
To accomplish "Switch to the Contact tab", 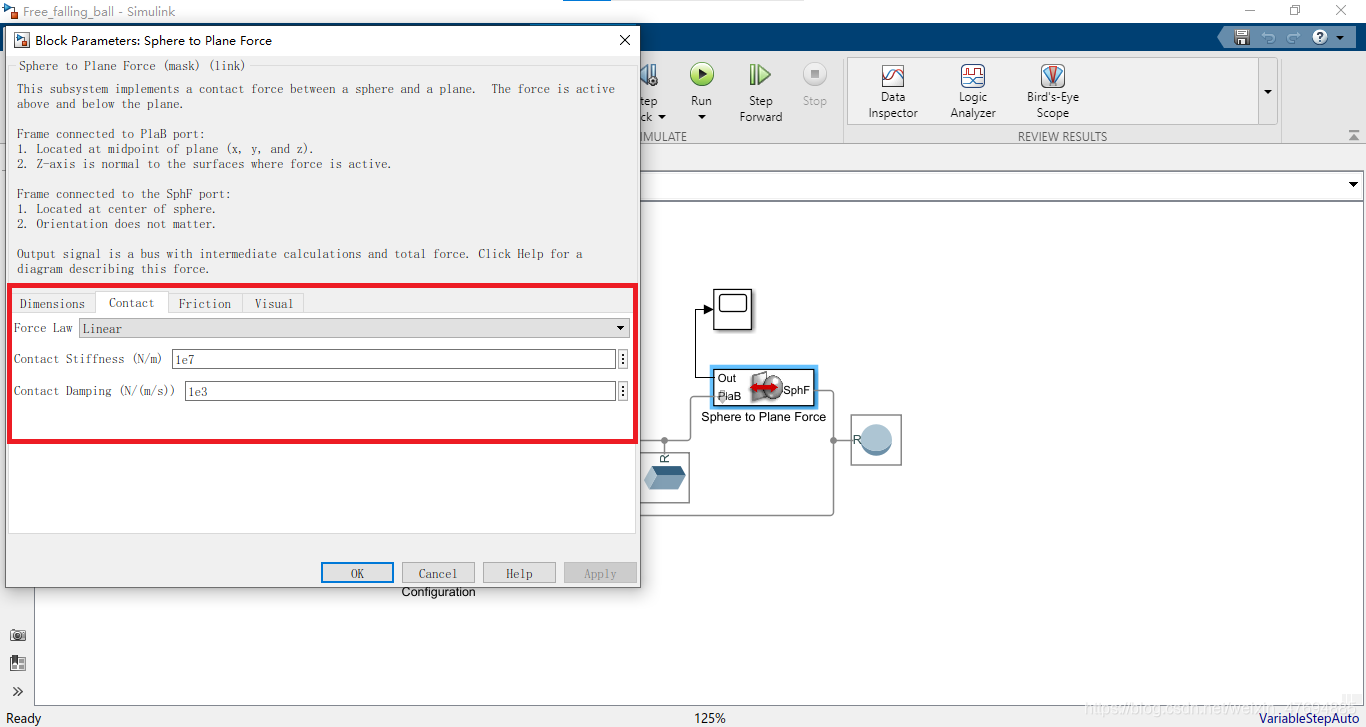I will (x=131, y=303).
